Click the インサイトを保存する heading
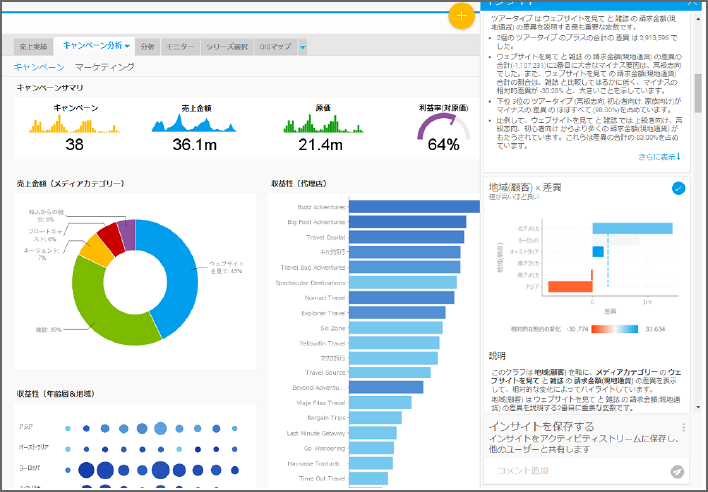The width and height of the screenshot is (708, 492). [x=541, y=427]
